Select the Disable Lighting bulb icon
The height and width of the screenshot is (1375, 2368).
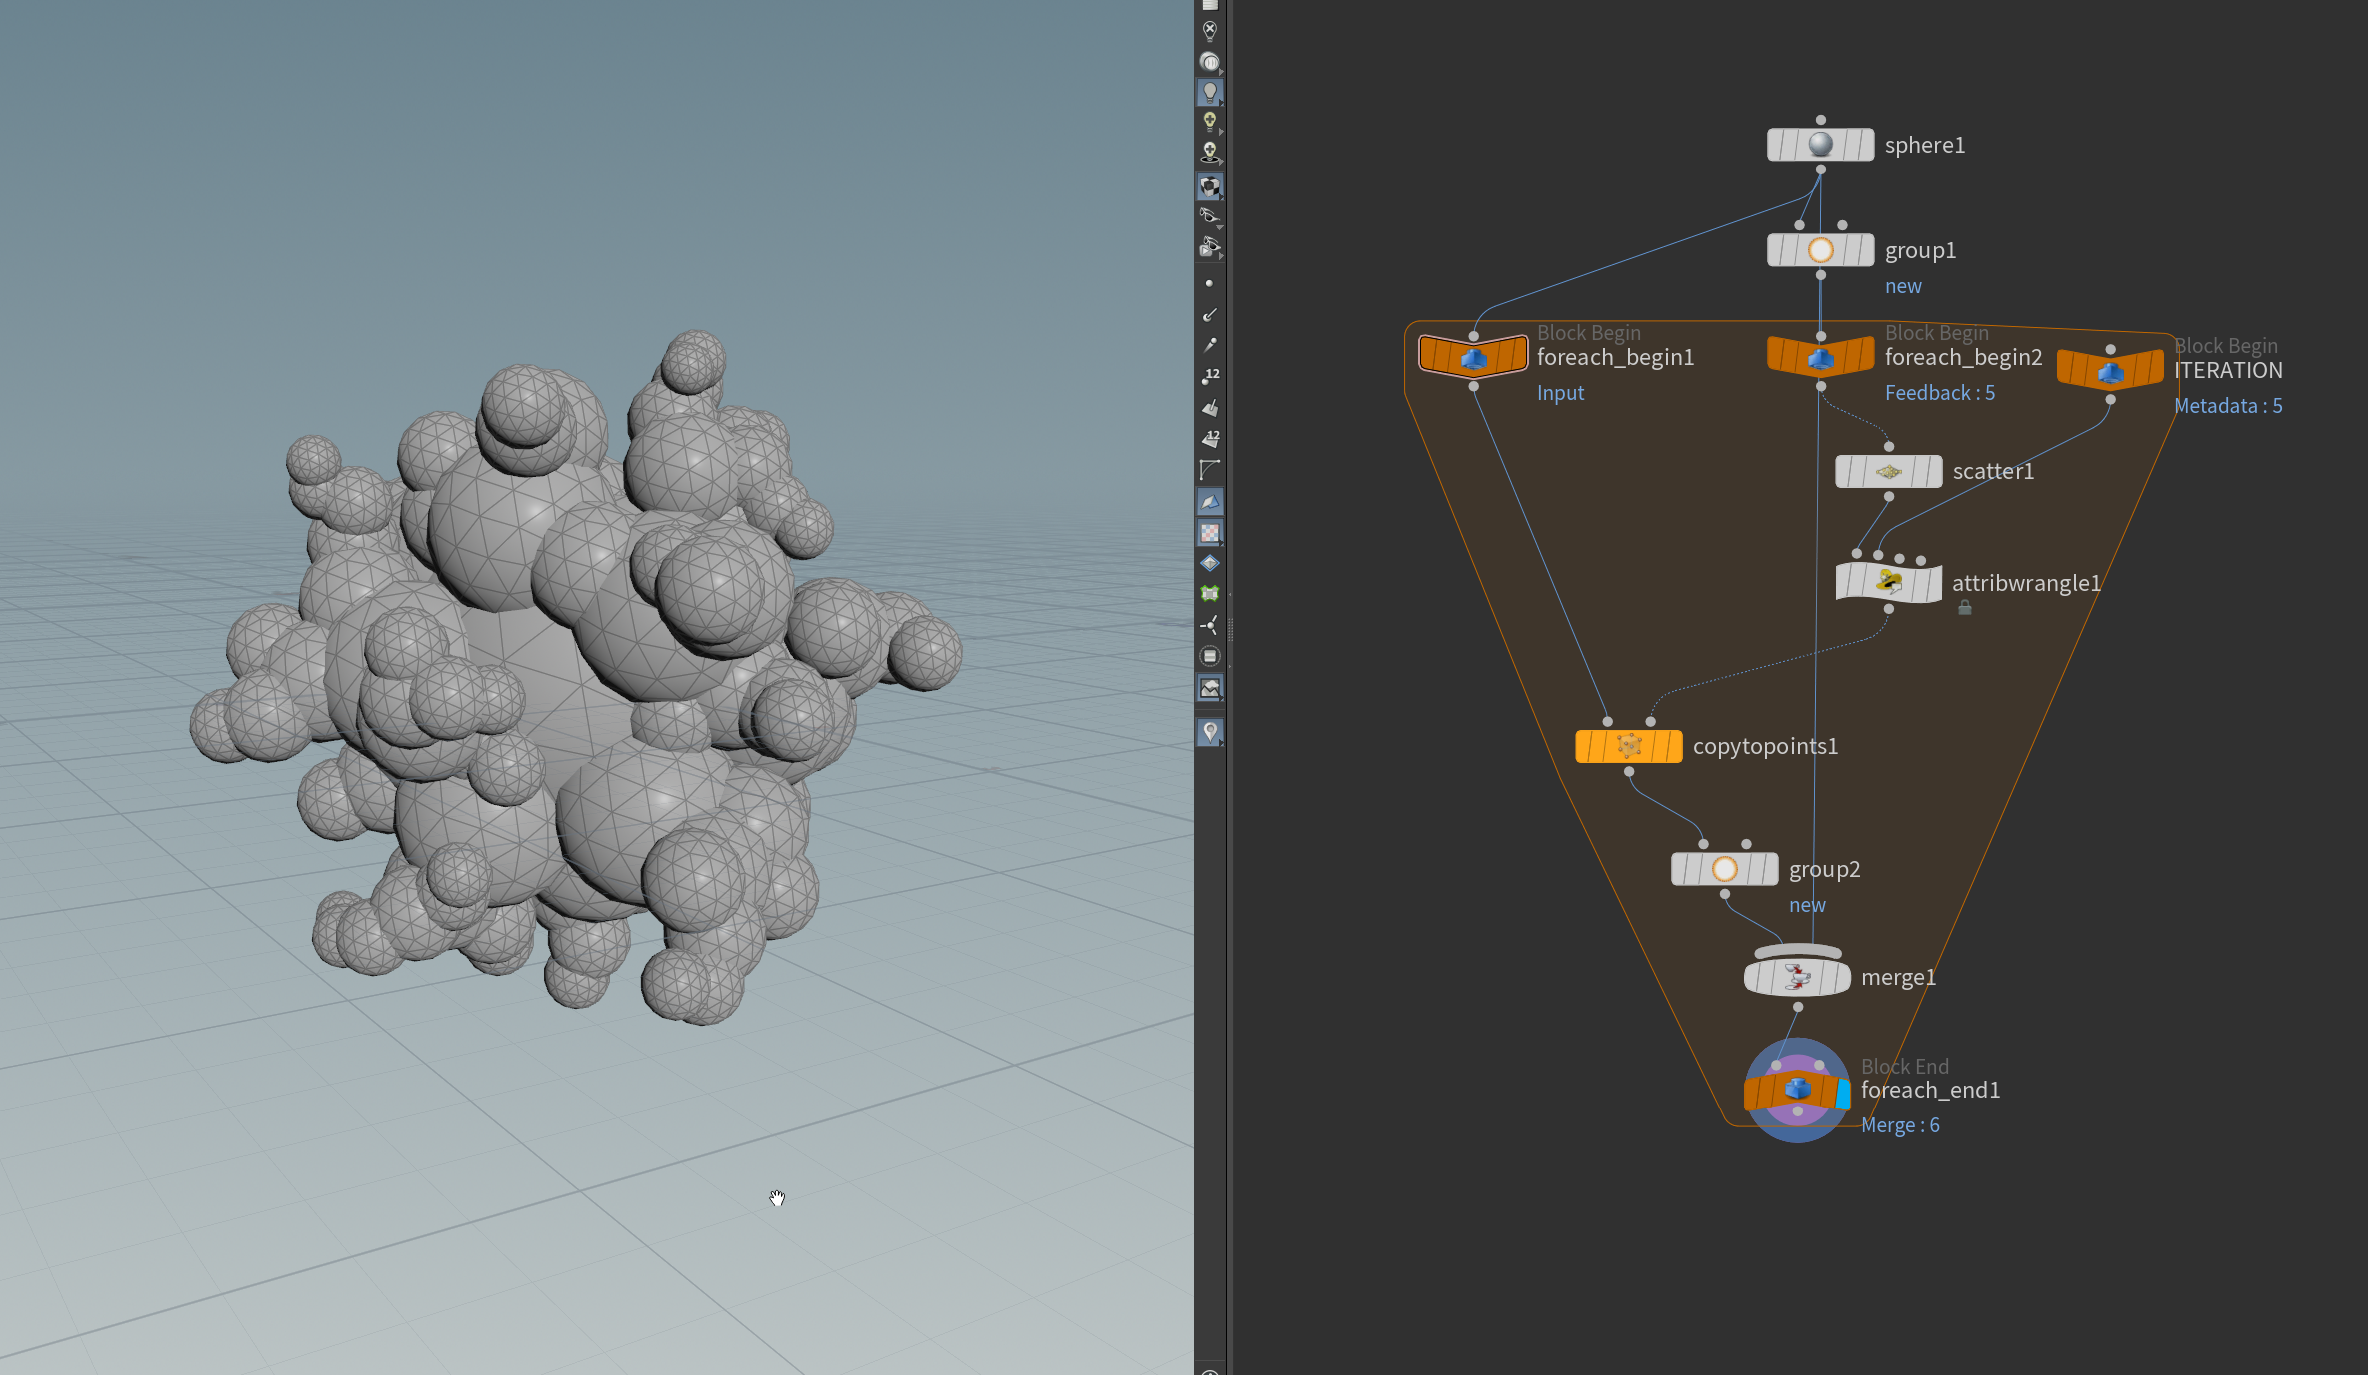1210,31
